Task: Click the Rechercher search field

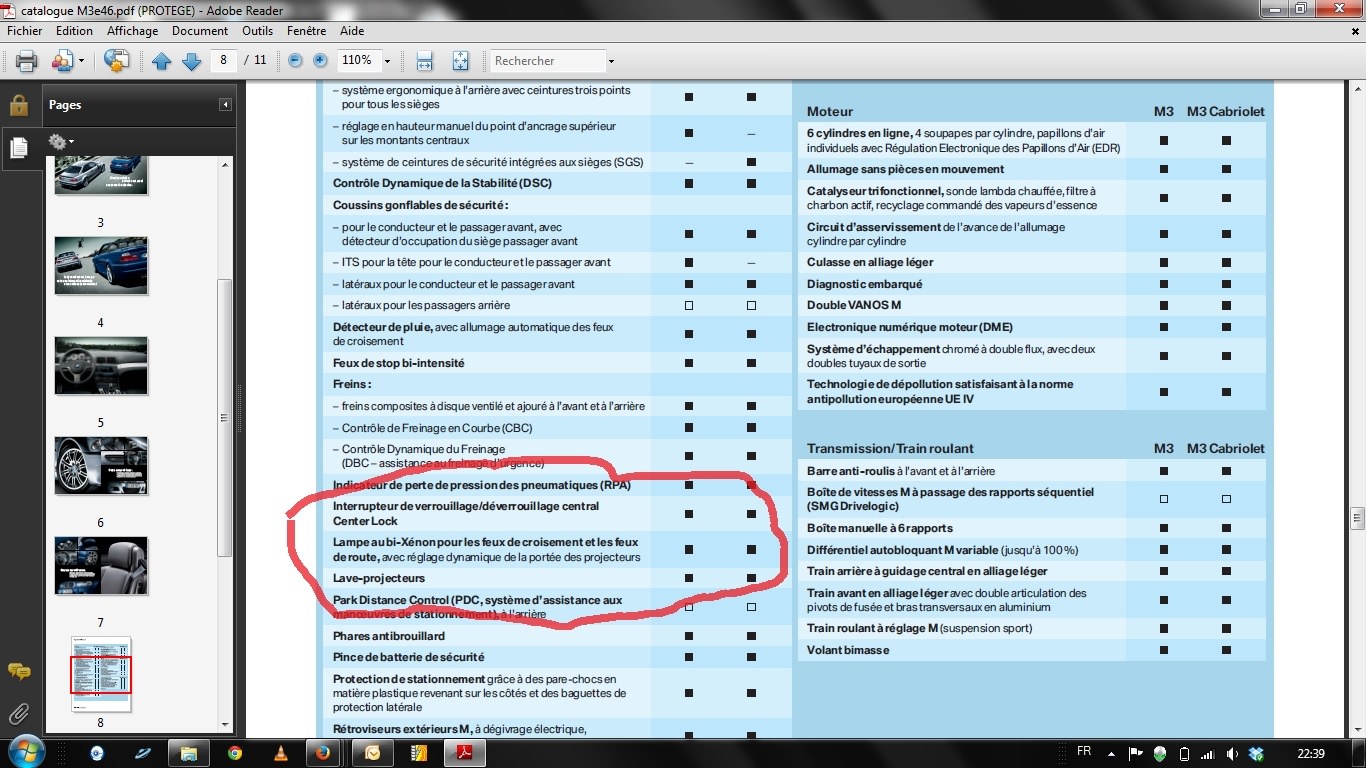Action: [547, 61]
